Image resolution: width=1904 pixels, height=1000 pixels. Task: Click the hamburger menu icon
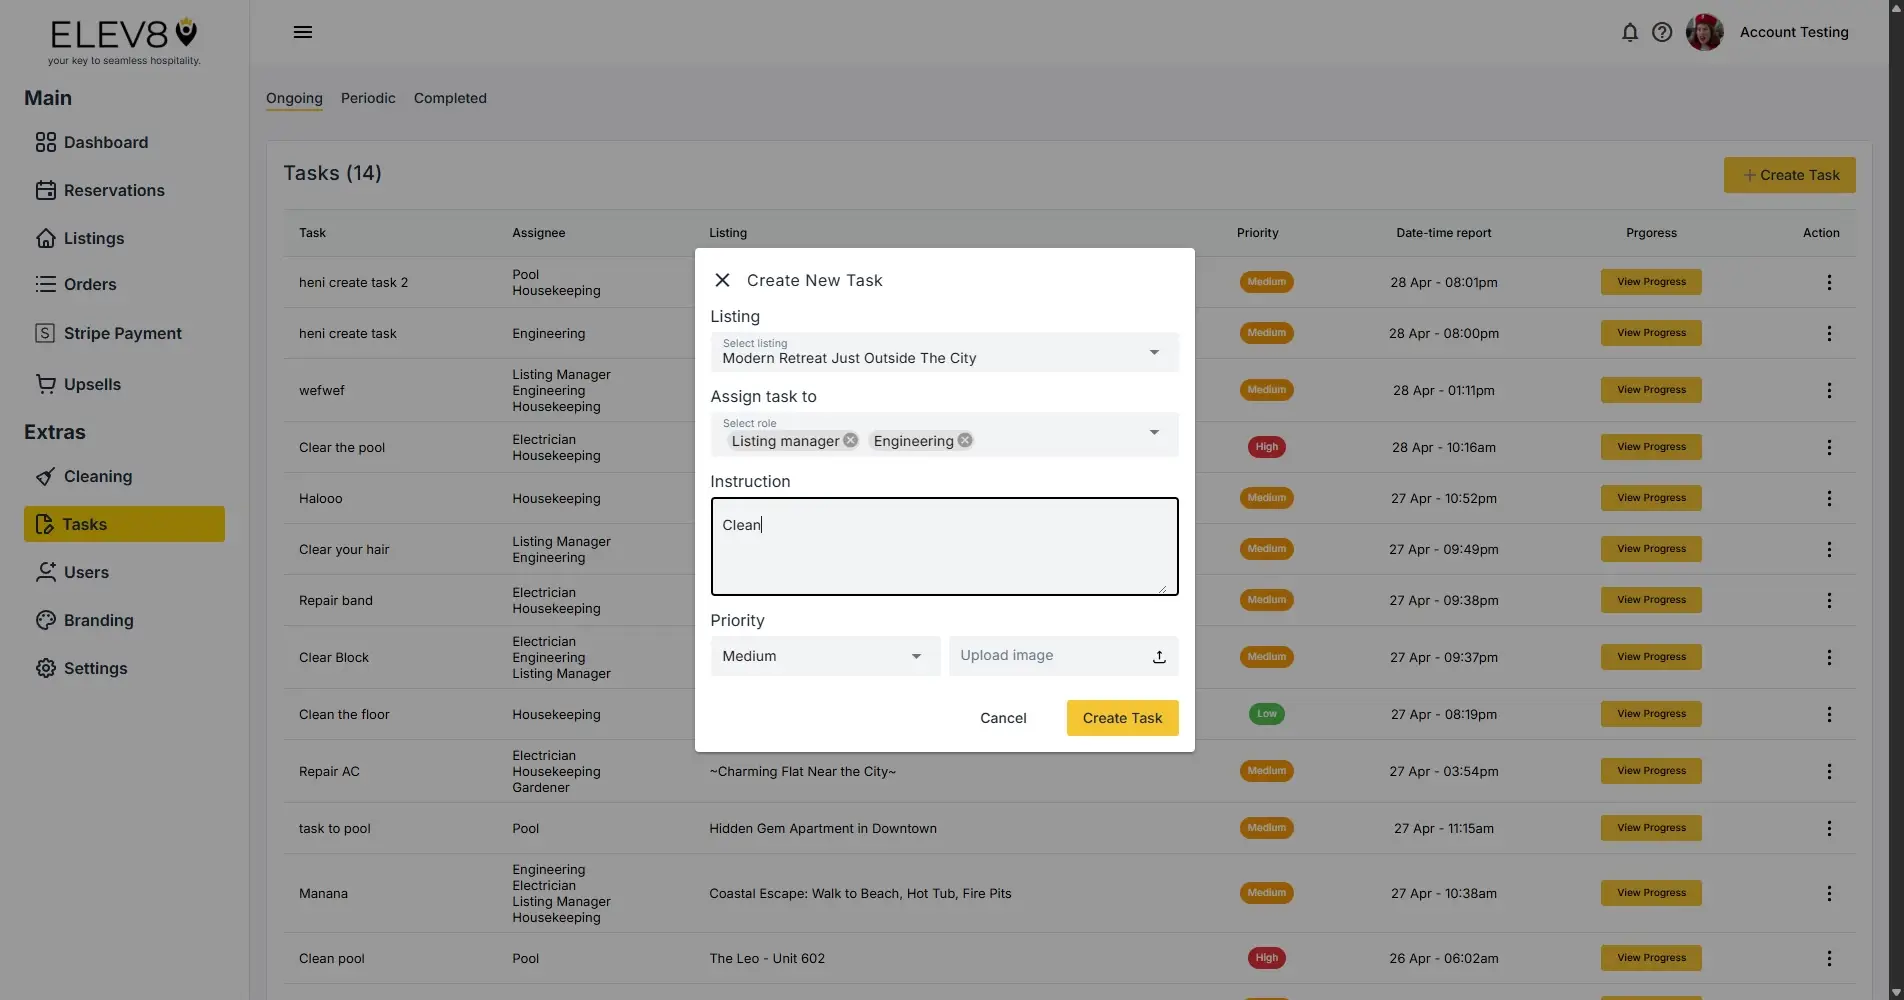coord(302,31)
